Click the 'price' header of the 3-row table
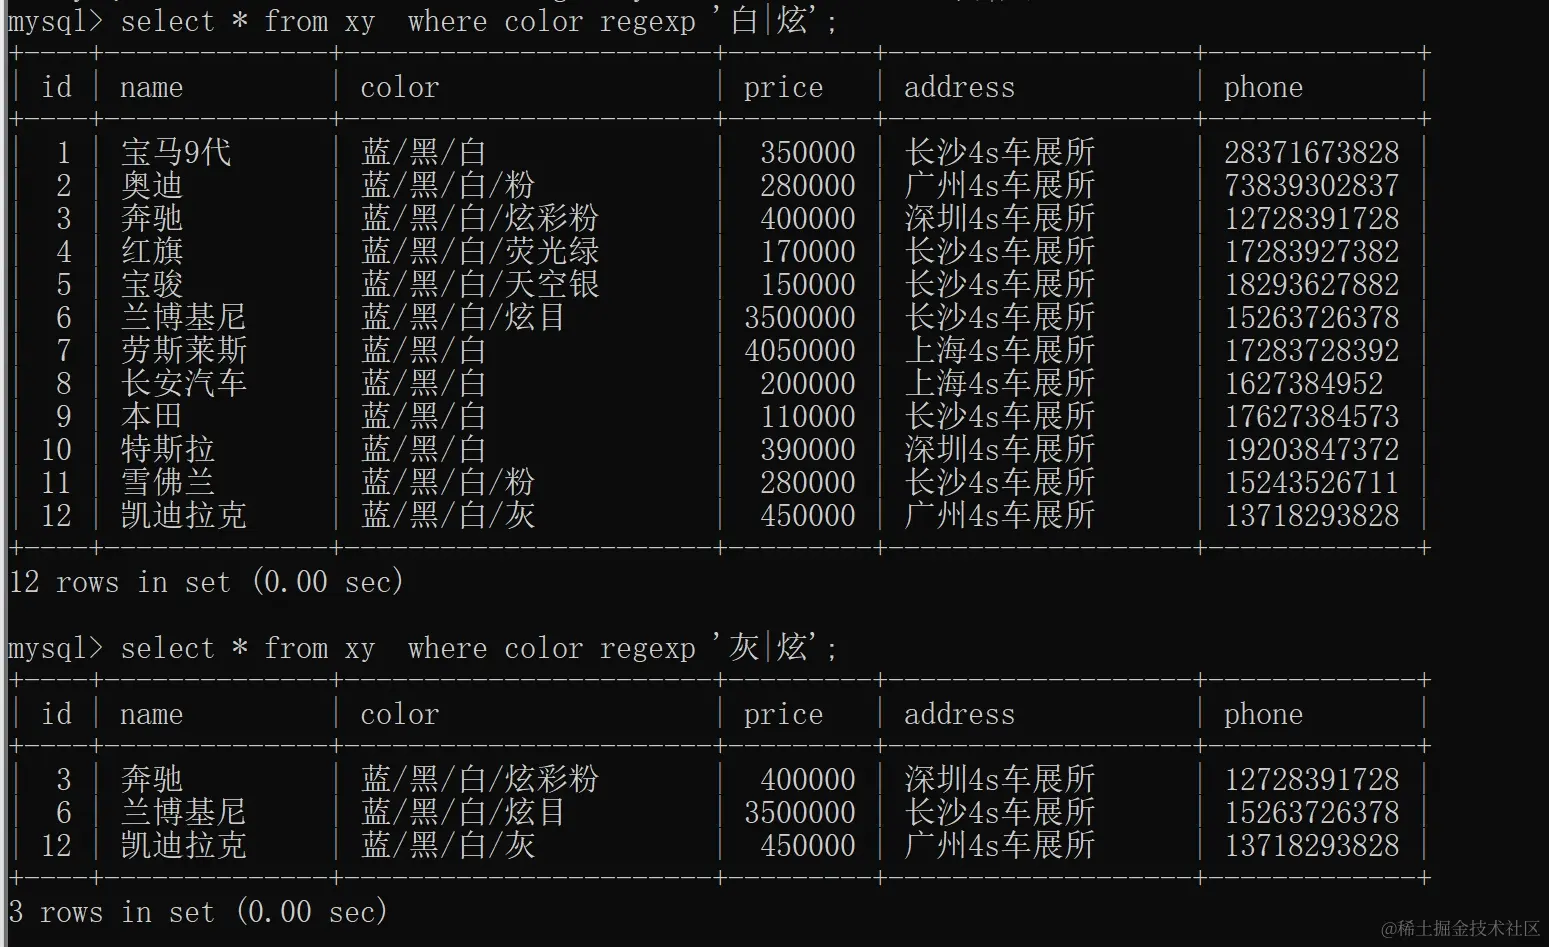Viewport: 1549px width, 947px height. pyautogui.click(x=784, y=714)
